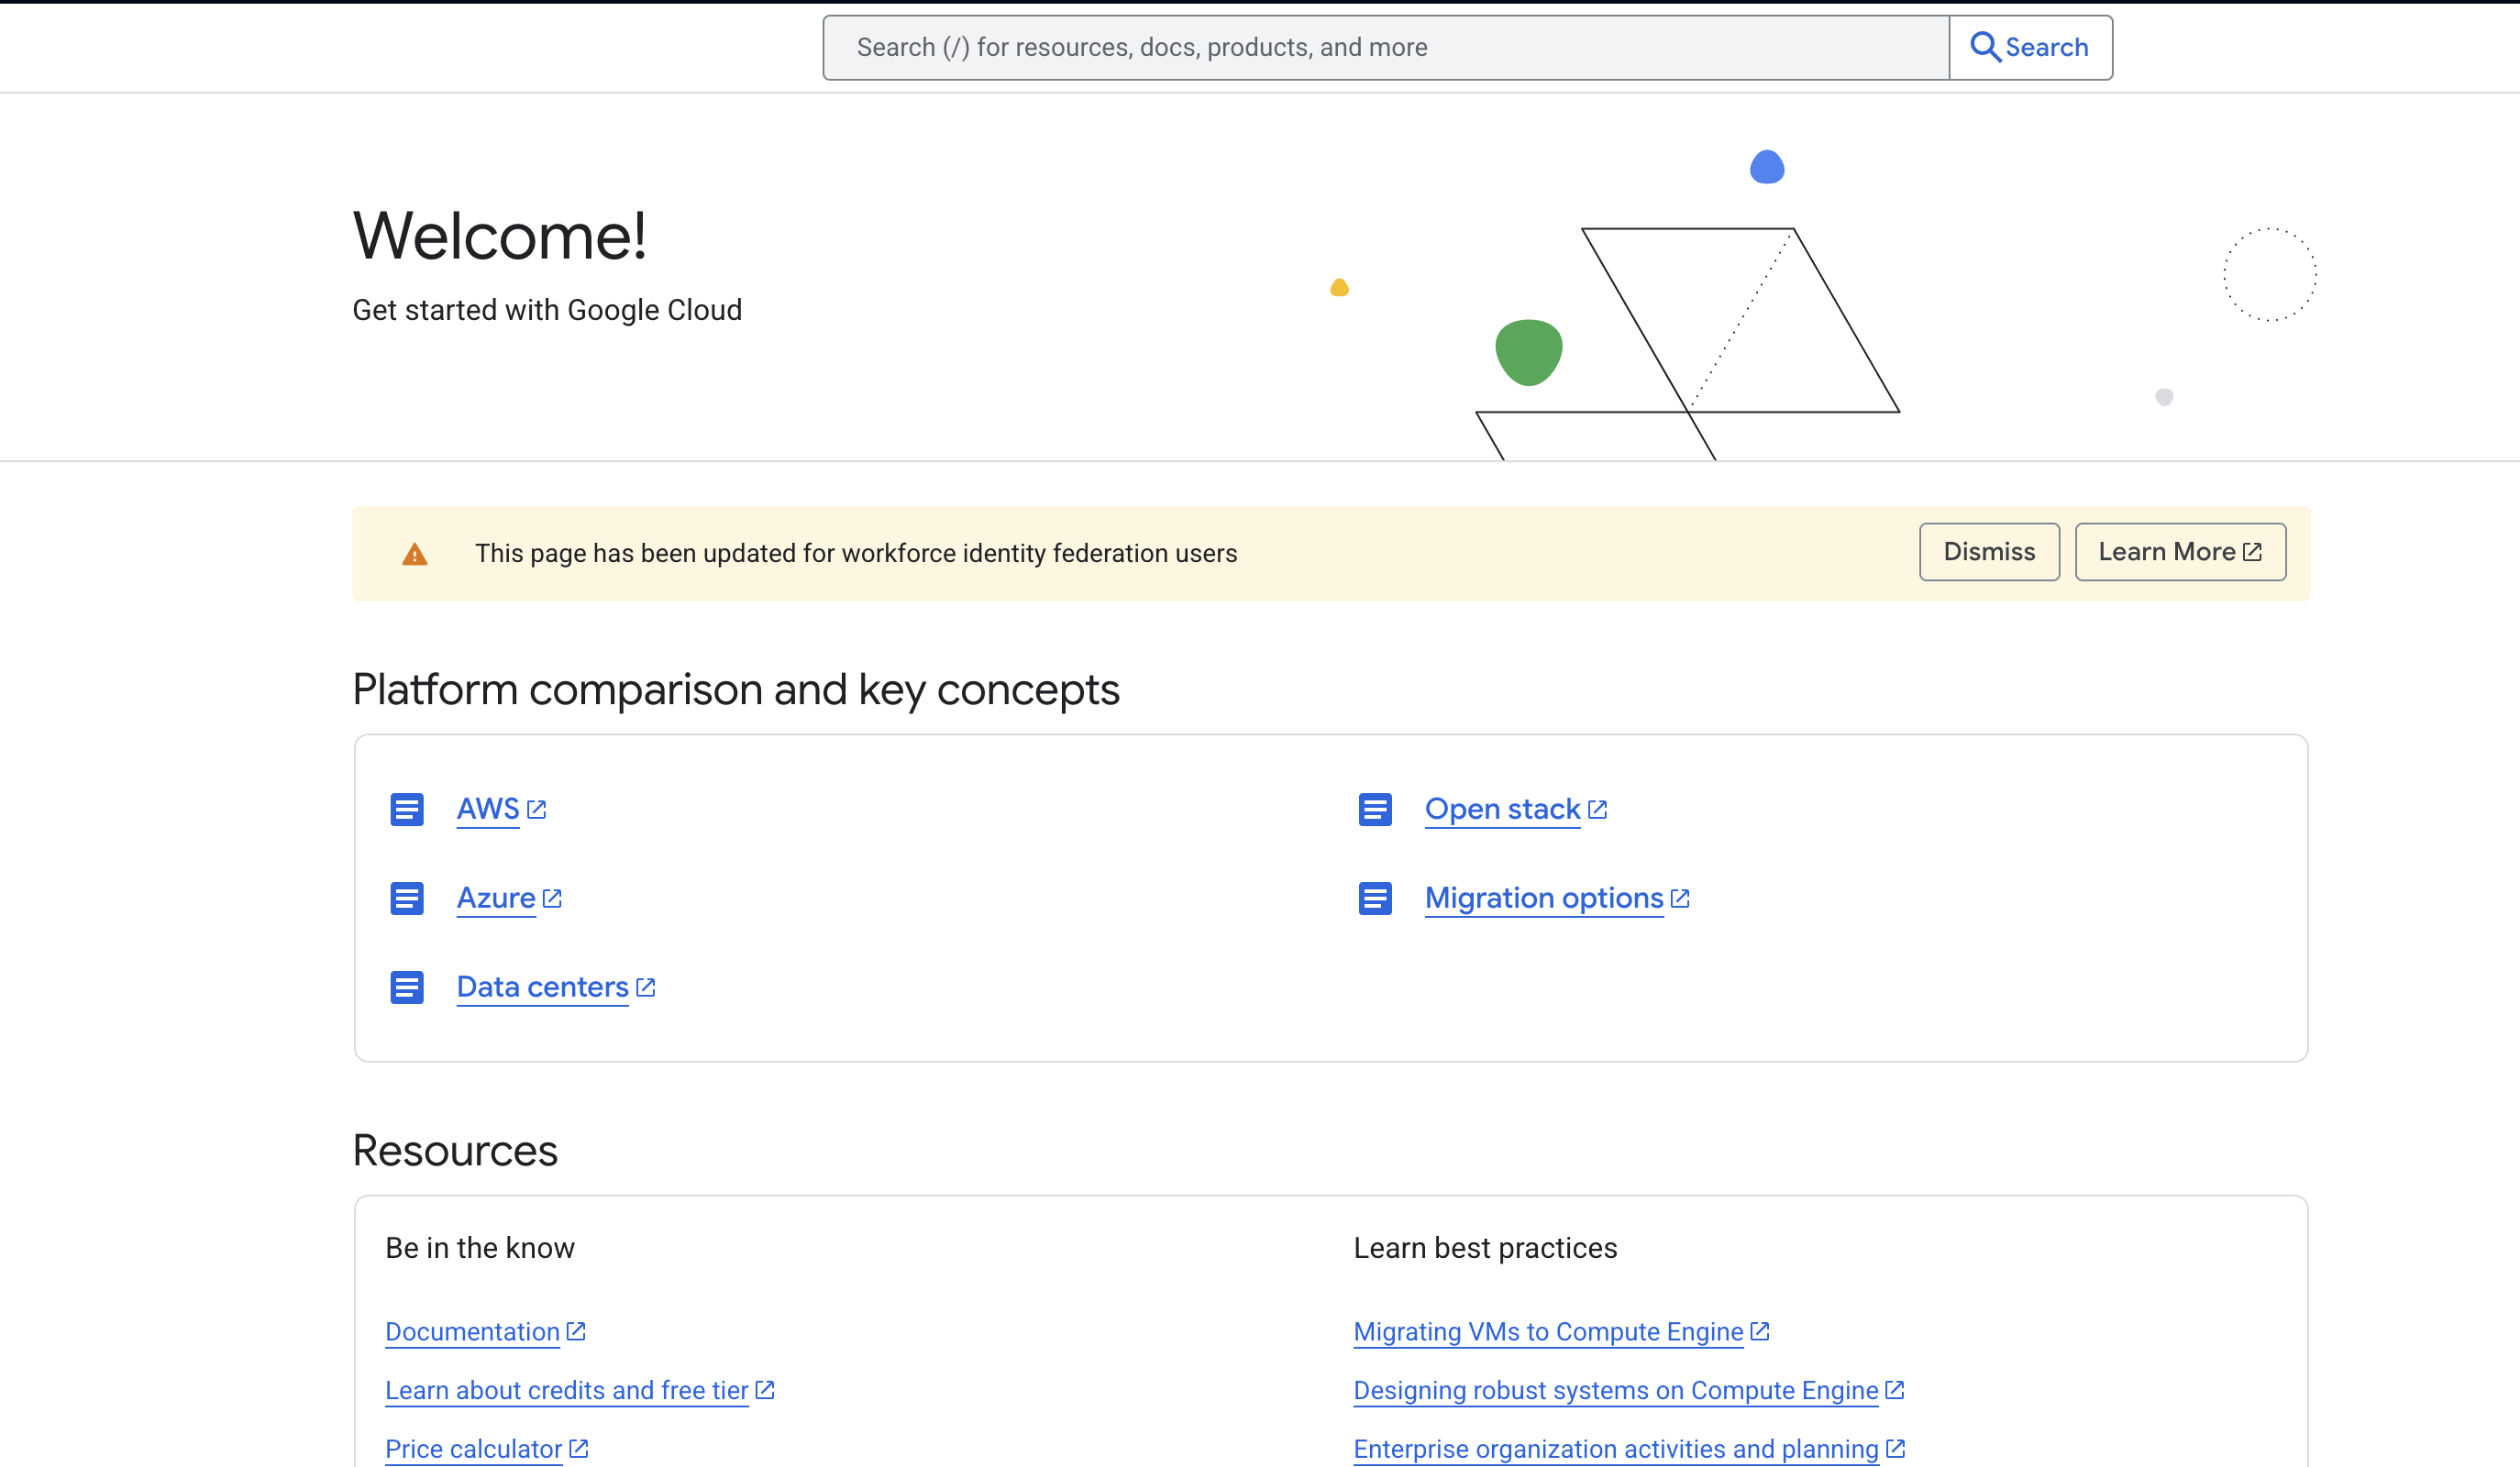Viewport: 2520px width, 1467px height.
Task: Click the Data centers document icon
Action: pos(407,987)
